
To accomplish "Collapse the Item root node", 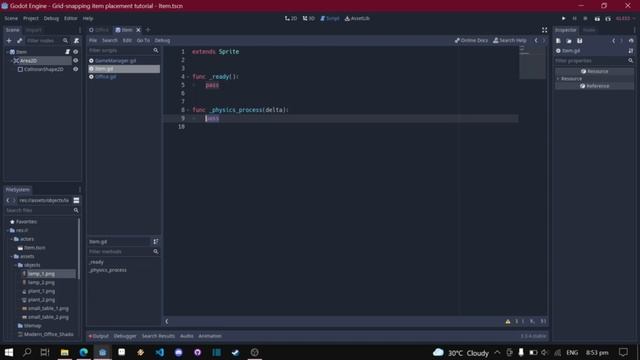I will (7, 52).
